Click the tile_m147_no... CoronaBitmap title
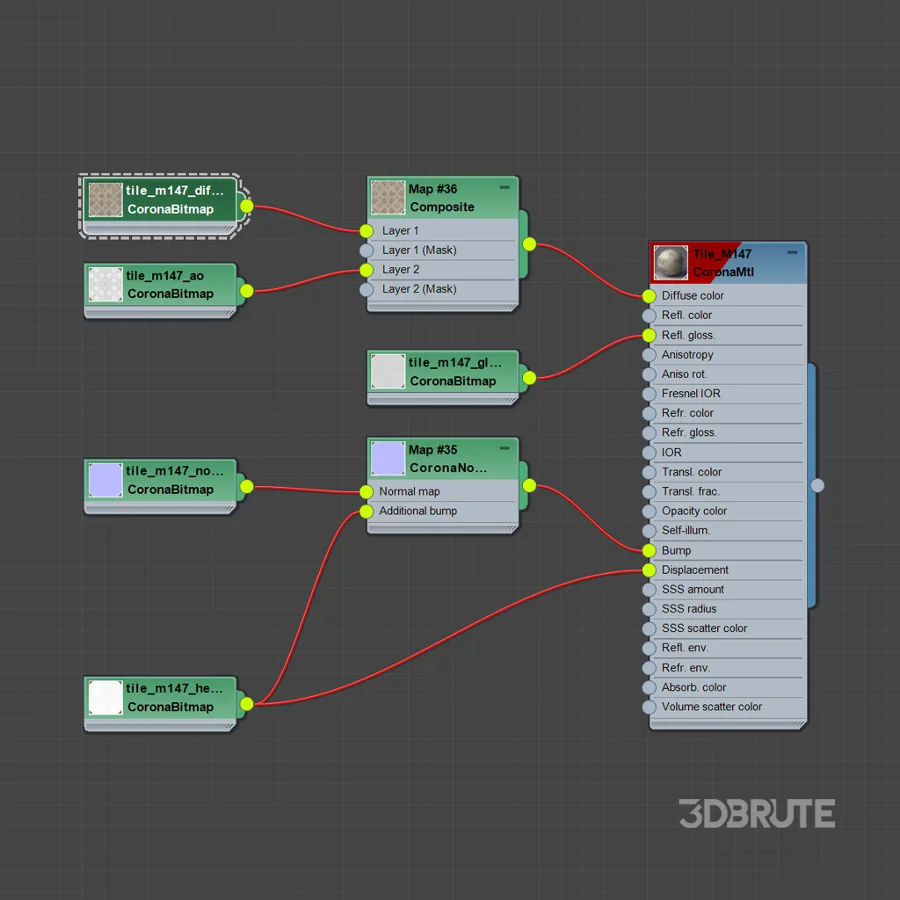The image size is (900, 900). [x=174, y=480]
